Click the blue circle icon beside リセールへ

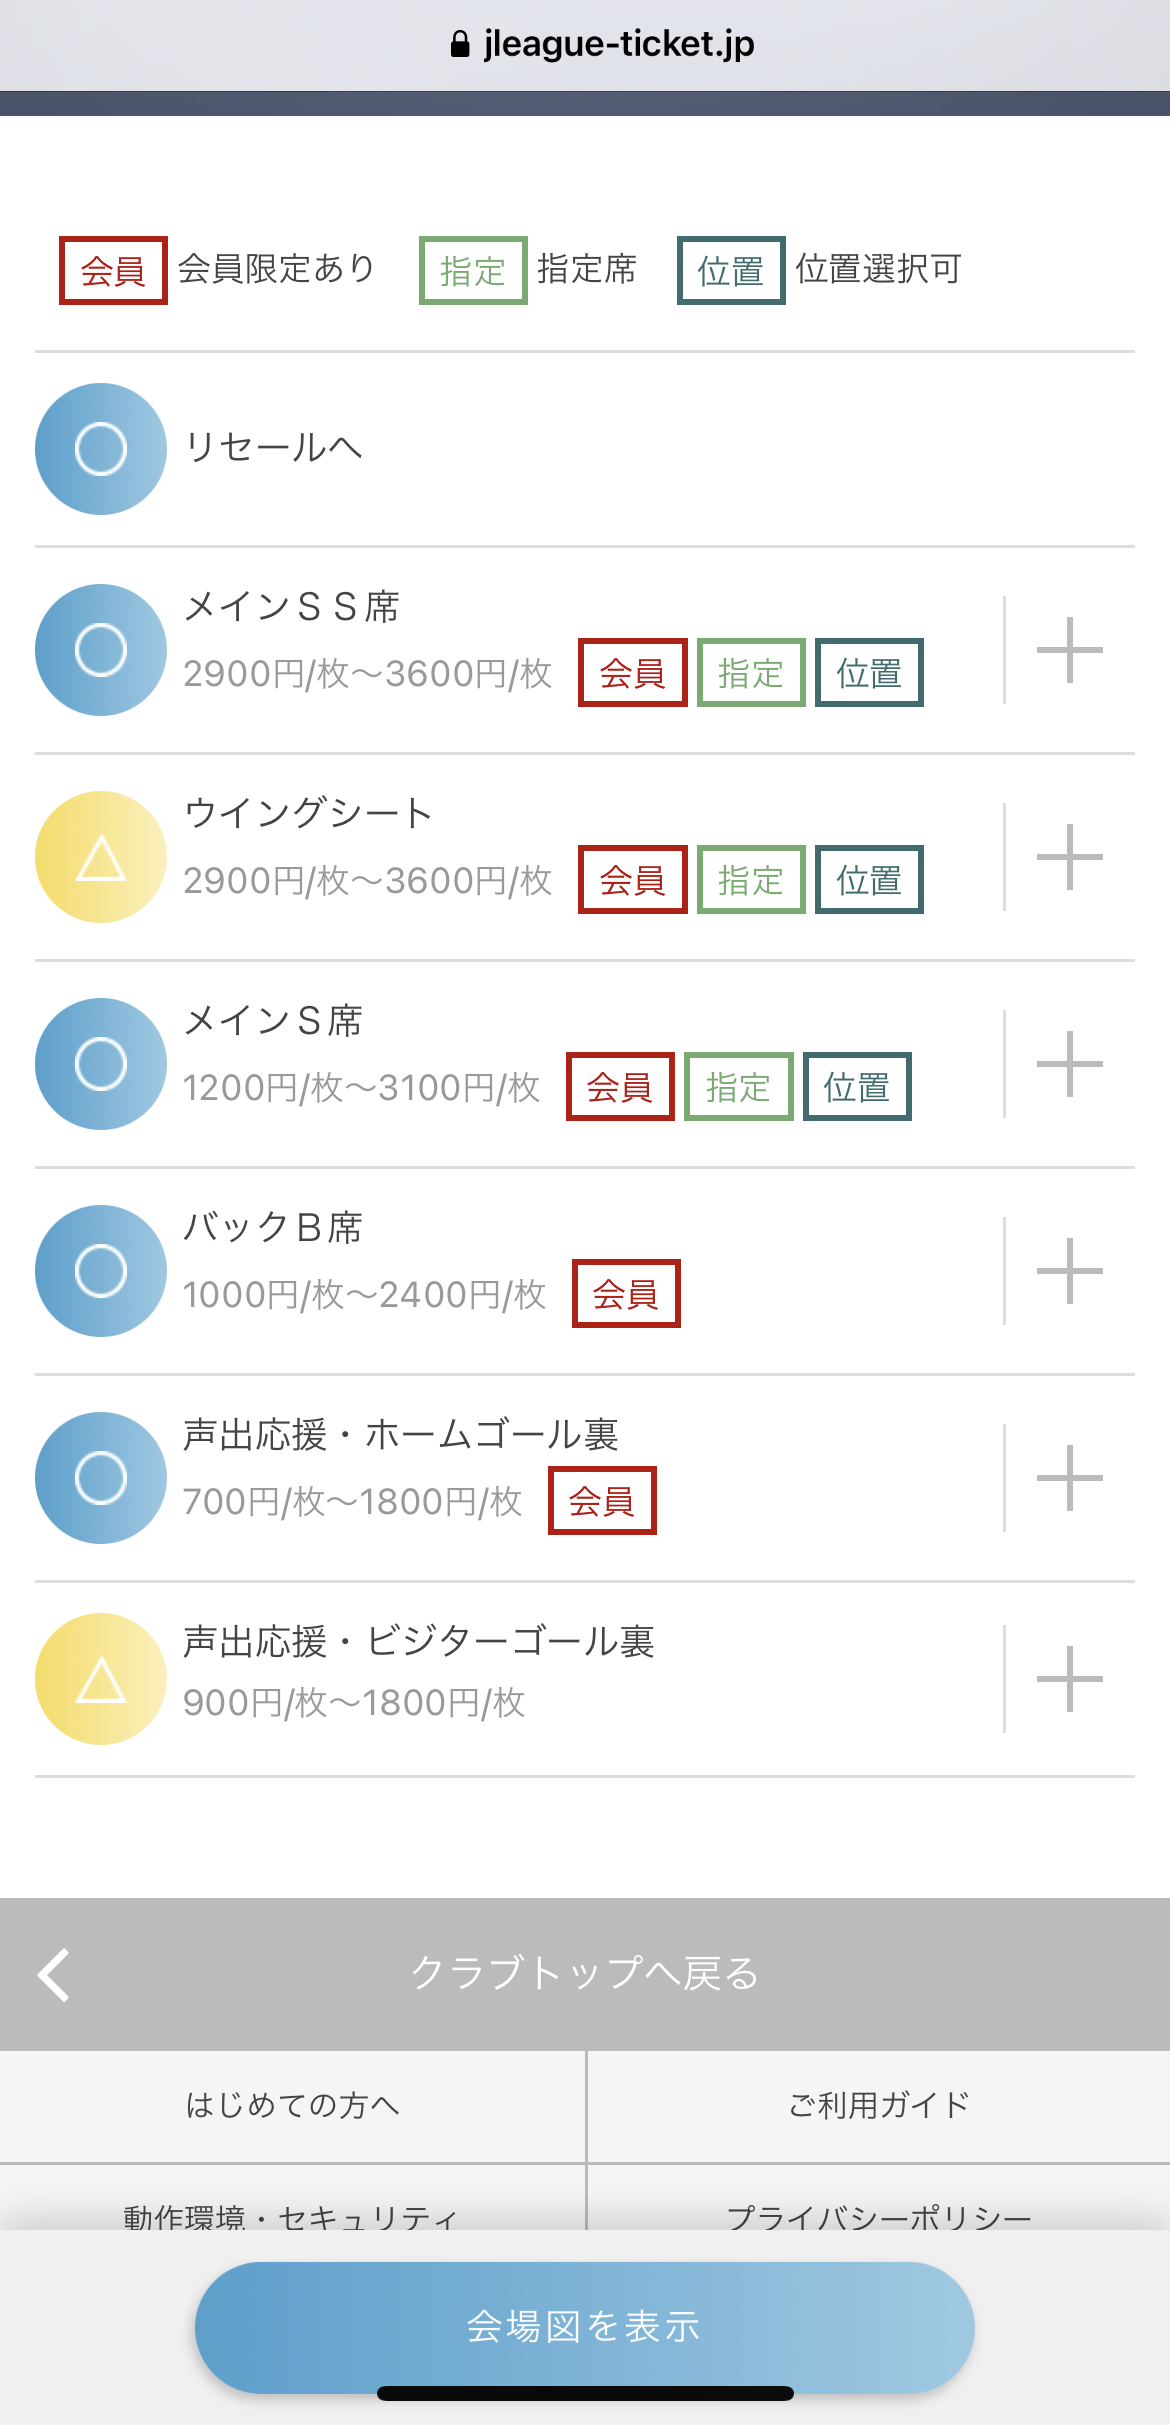pyautogui.click(x=101, y=449)
